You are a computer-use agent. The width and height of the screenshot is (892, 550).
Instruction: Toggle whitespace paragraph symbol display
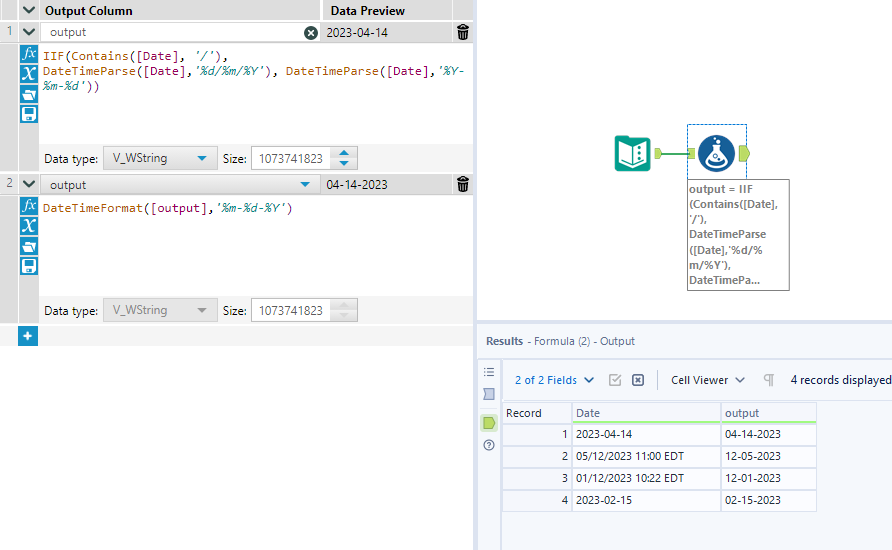769,380
